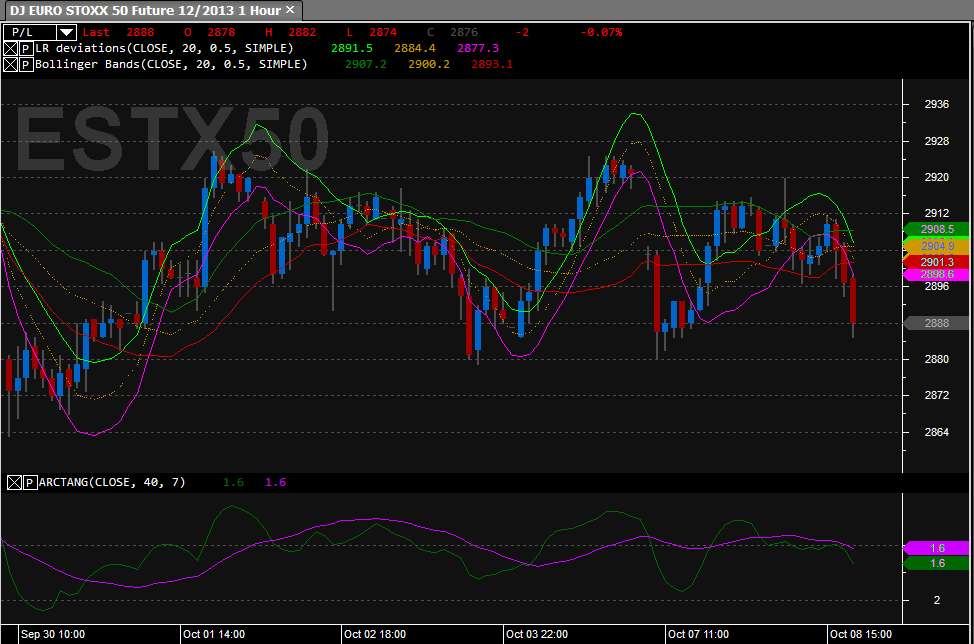The height and width of the screenshot is (644, 974).
Task: Select the DJ EURO STOXX 50 Future tab
Action: (145, 11)
